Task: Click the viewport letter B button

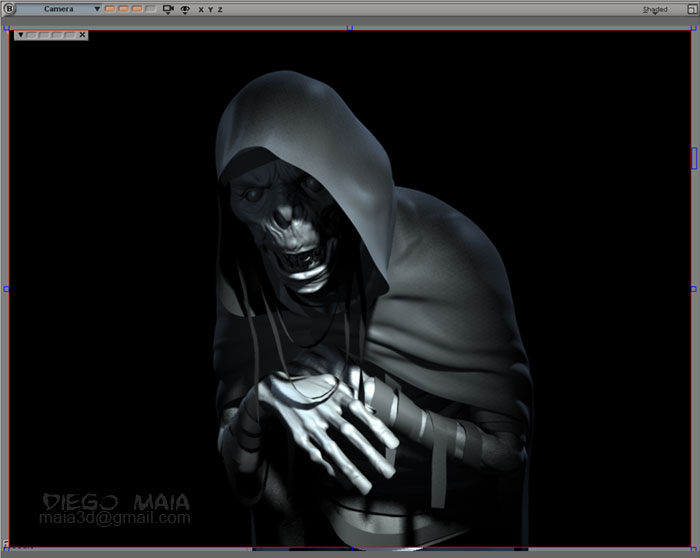Action: point(9,9)
